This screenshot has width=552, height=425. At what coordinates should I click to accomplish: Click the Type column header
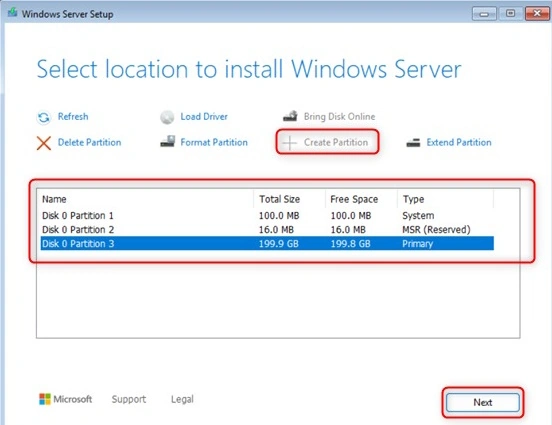445,199
